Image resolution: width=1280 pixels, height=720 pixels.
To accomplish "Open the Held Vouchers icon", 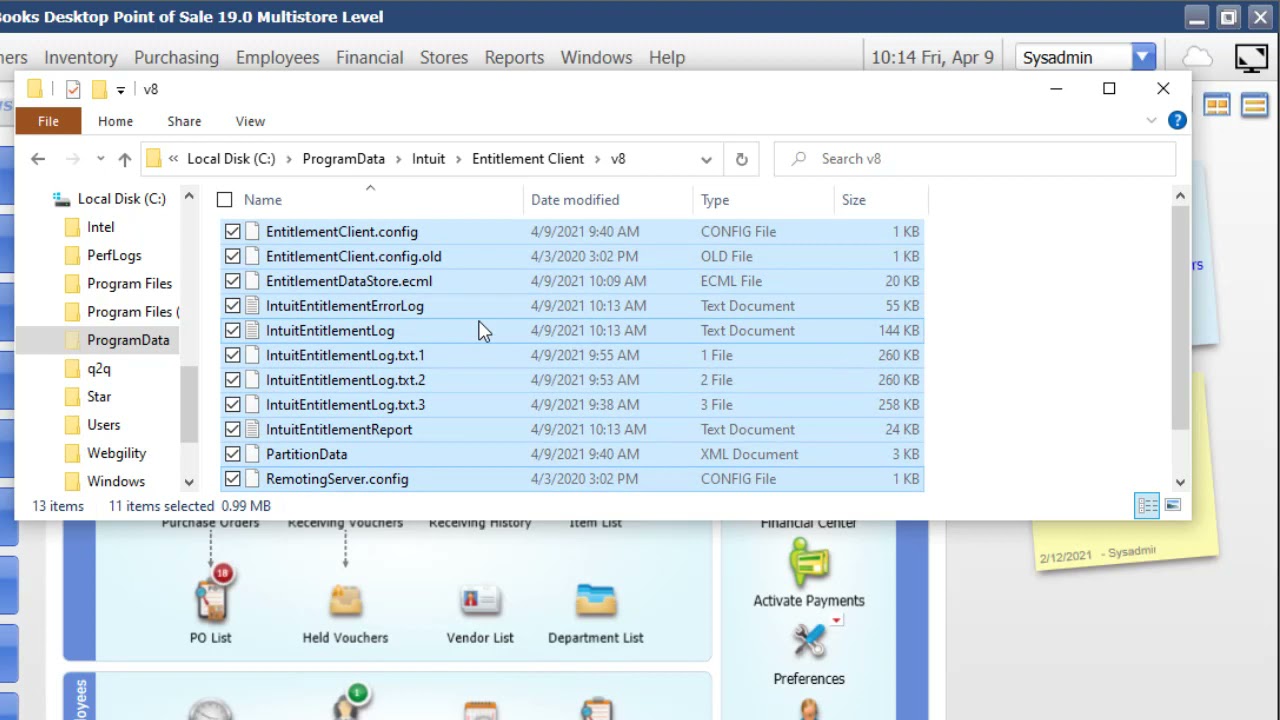I will pos(345,600).
